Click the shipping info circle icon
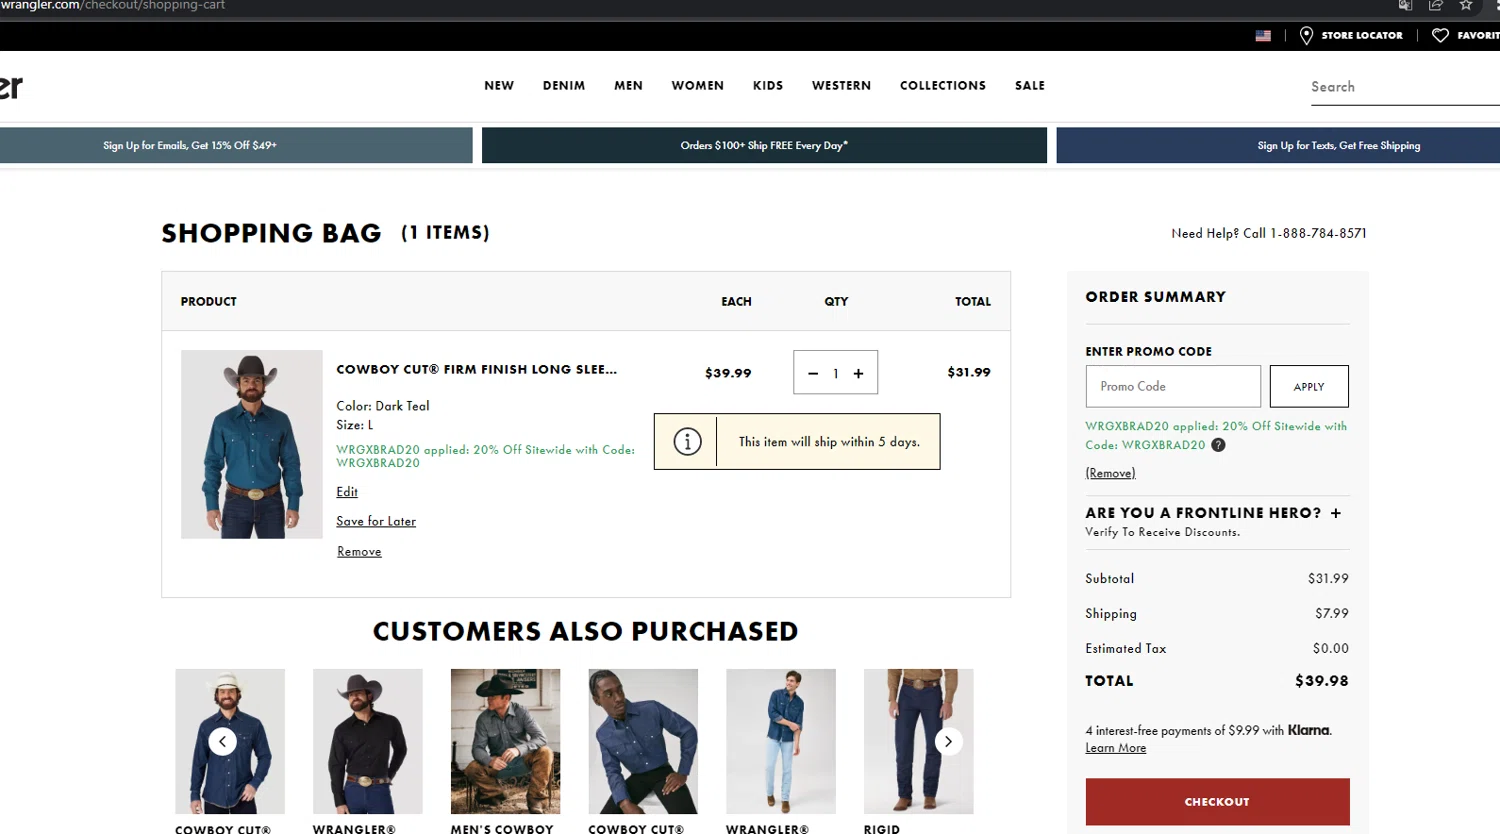 pyautogui.click(x=687, y=441)
